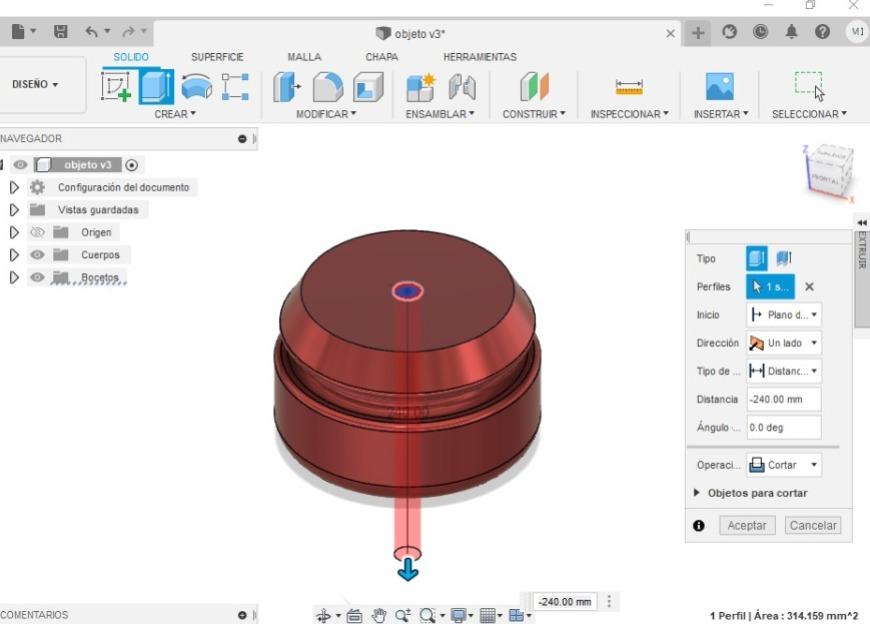Show the hidden Origen folder

37,232
